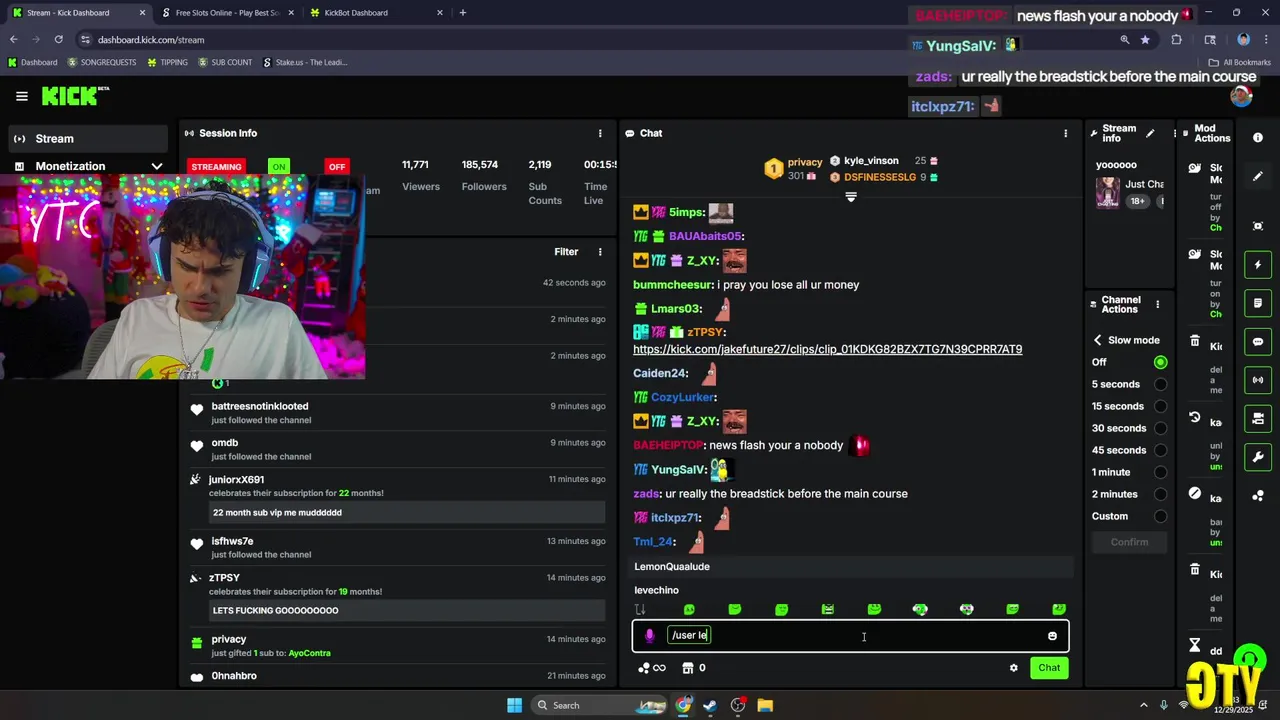Go back from the Slow mode submenu
Image resolution: width=1280 pixels, height=720 pixels.
[1097, 340]
